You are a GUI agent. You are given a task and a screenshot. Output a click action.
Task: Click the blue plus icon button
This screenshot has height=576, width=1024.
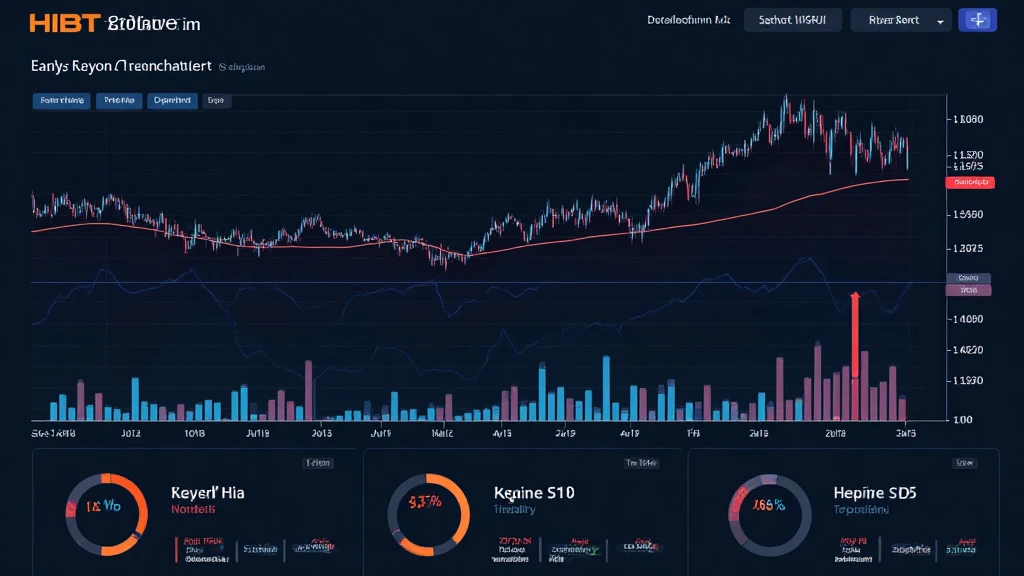(977, 20)
